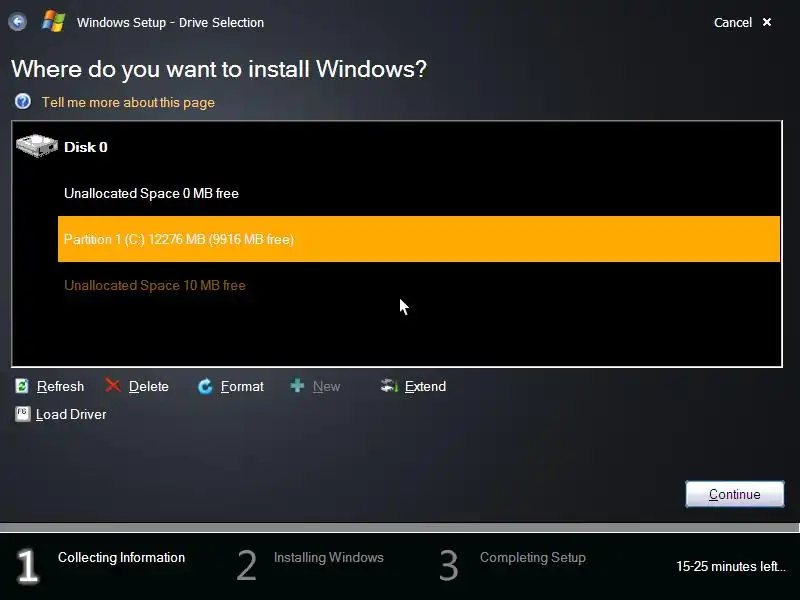Select Unallocated Space 10 MB free row
The height and width of the screenshot is (600, 800).
419,285
